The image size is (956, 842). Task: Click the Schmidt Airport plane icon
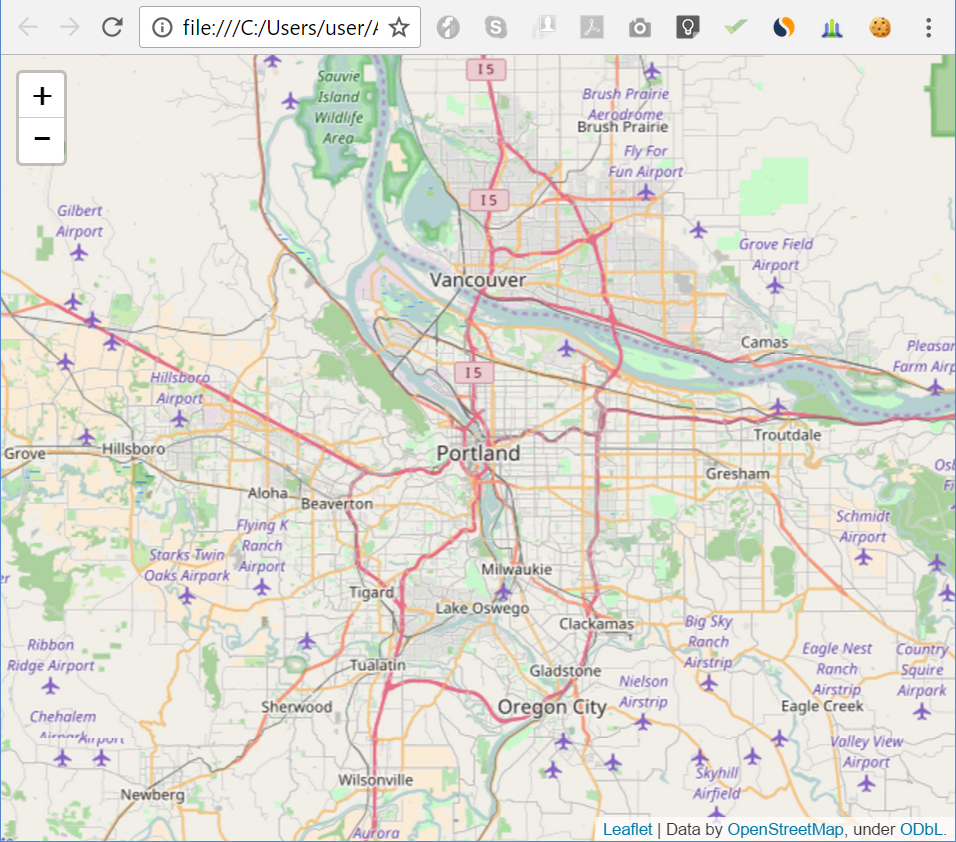point(863,557)
